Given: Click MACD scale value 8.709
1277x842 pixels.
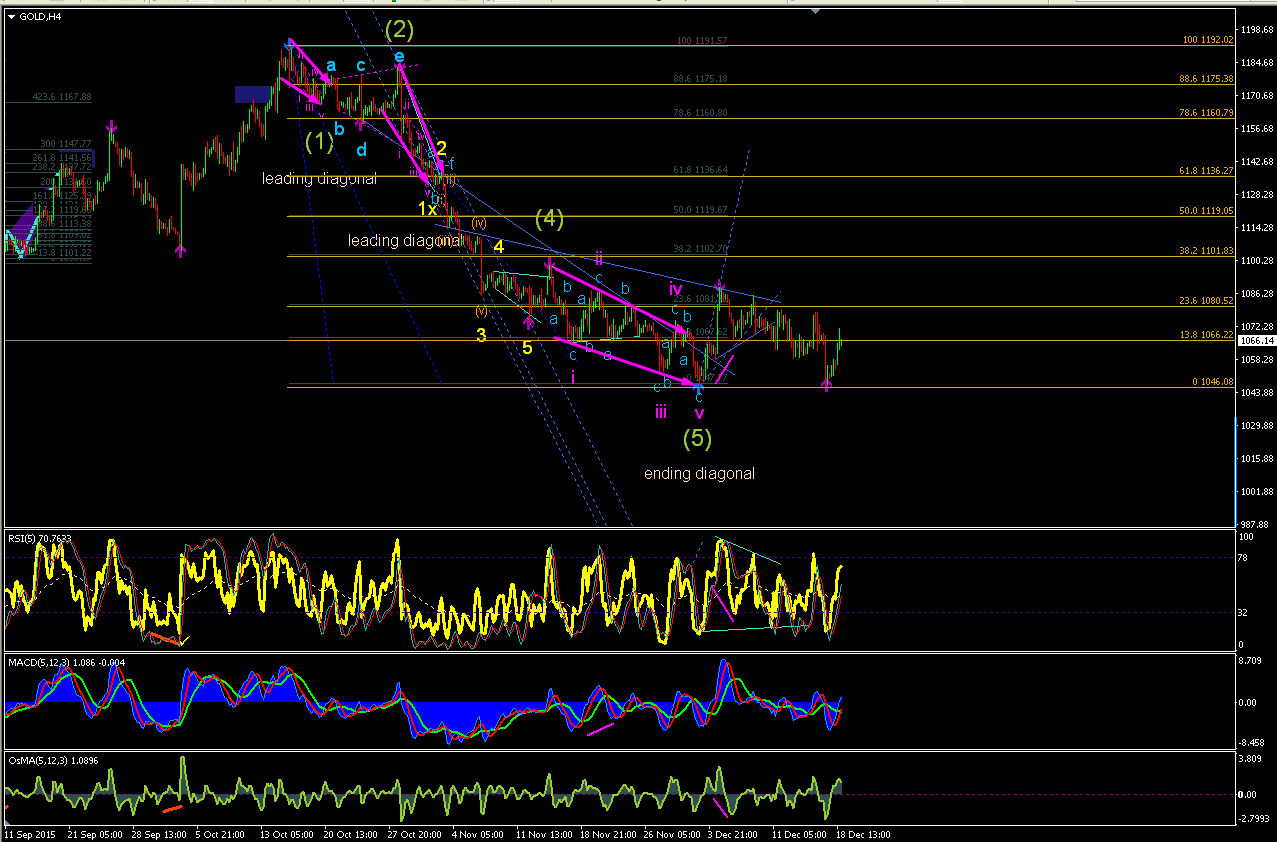Looking at the screenshot, I should click(1252, 663).
